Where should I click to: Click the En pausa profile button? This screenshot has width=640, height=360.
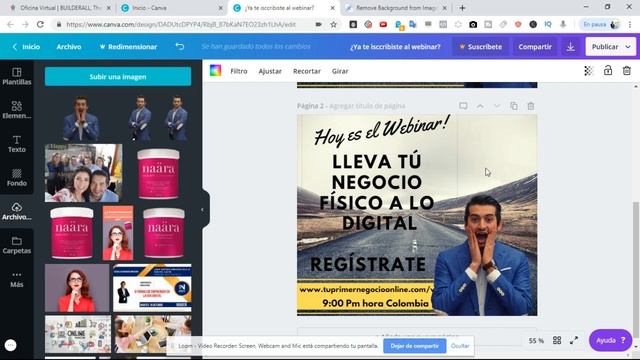coord(600,24)
